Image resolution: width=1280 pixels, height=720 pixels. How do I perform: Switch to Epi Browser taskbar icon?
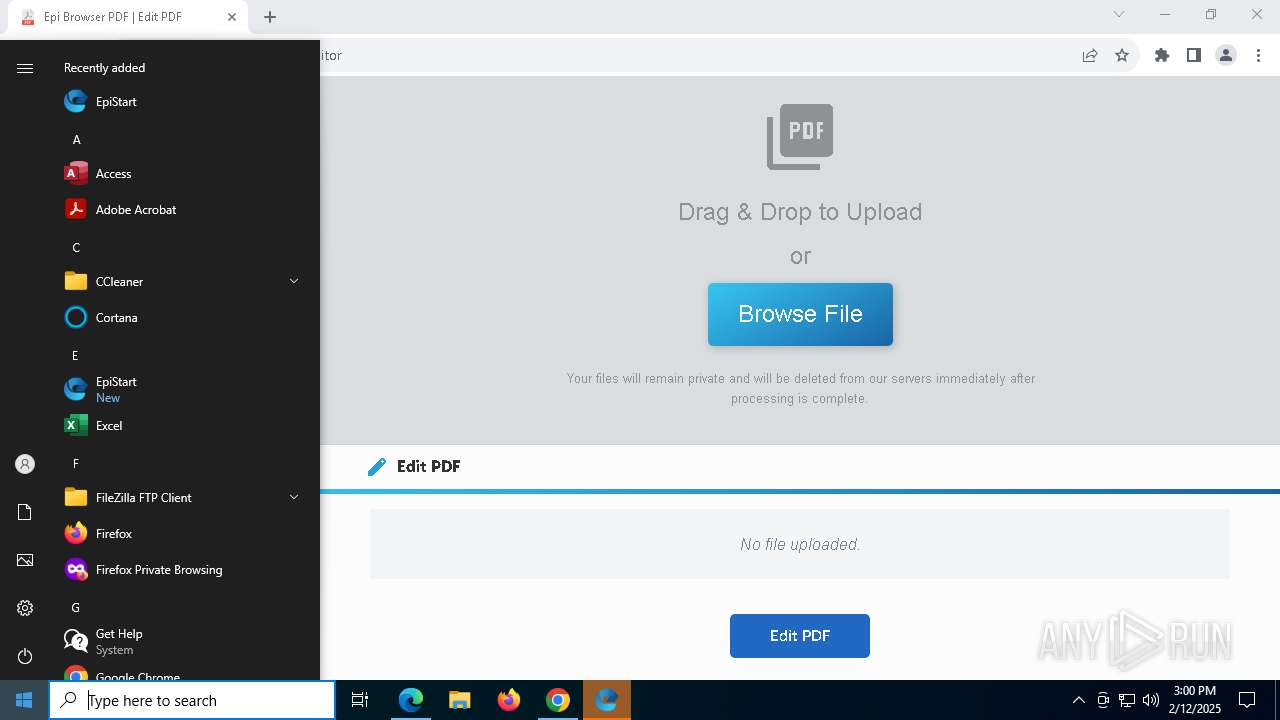click(x=607, y=700)
